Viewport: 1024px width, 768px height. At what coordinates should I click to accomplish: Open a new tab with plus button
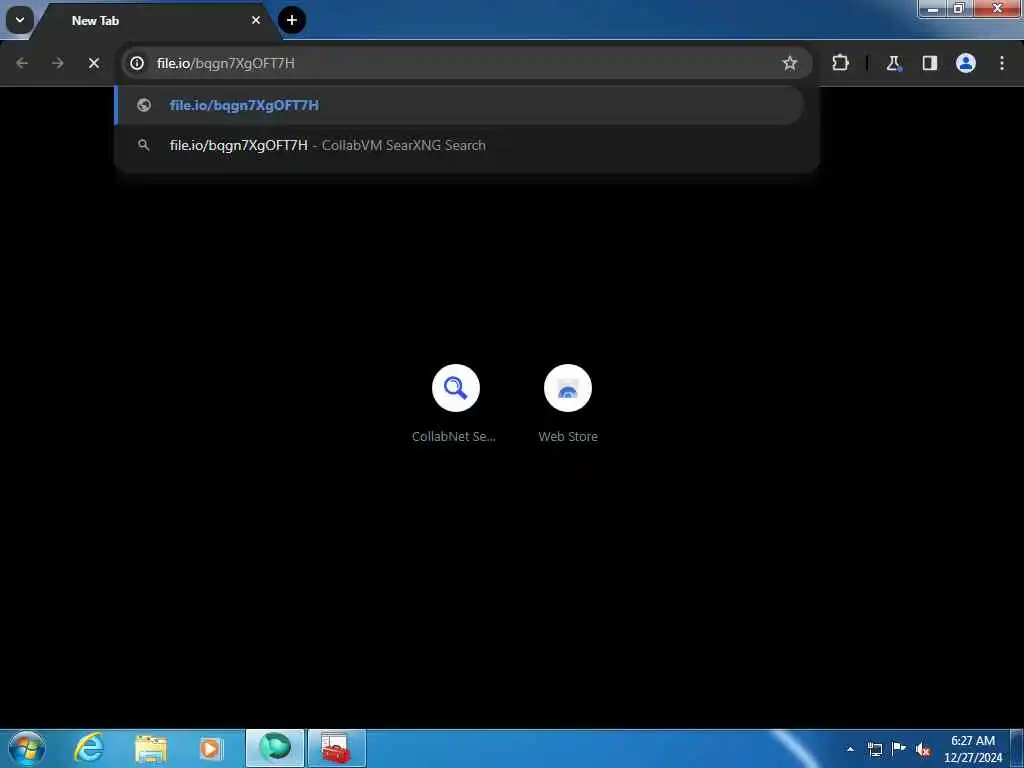tap(292, 20)
